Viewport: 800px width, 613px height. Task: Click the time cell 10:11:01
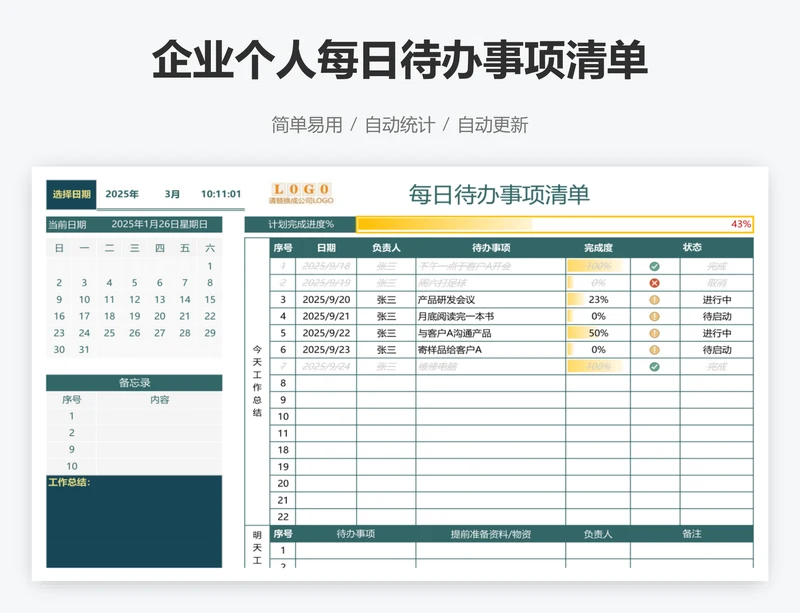pyautogui.click(x=220, y=194)
